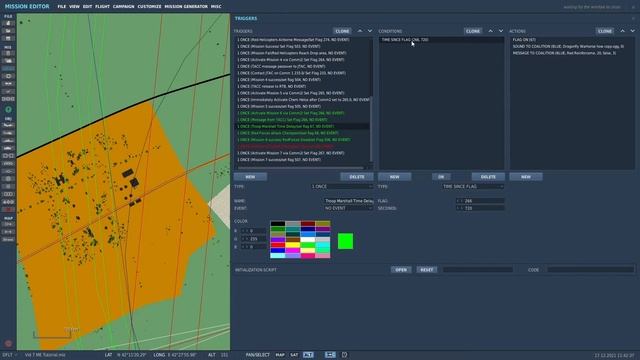This screenshot has height=360, width=640.
Task: Pick the yellow color swatch
Action: pos(293,245)
